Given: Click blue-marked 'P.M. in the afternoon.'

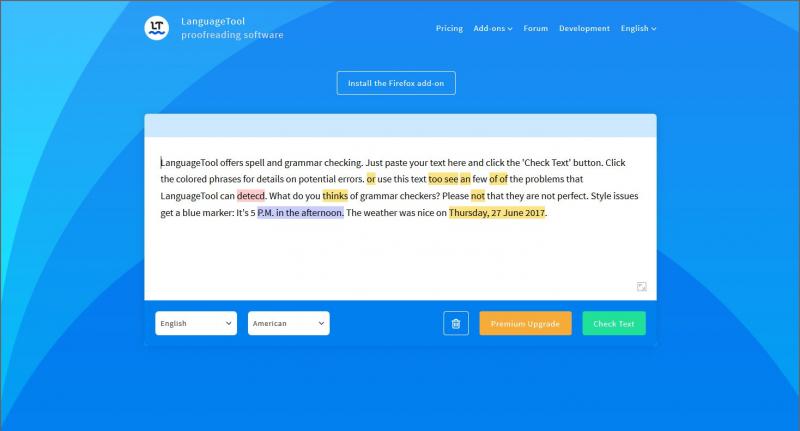Looking at the screenshot, I should [301, 213].
